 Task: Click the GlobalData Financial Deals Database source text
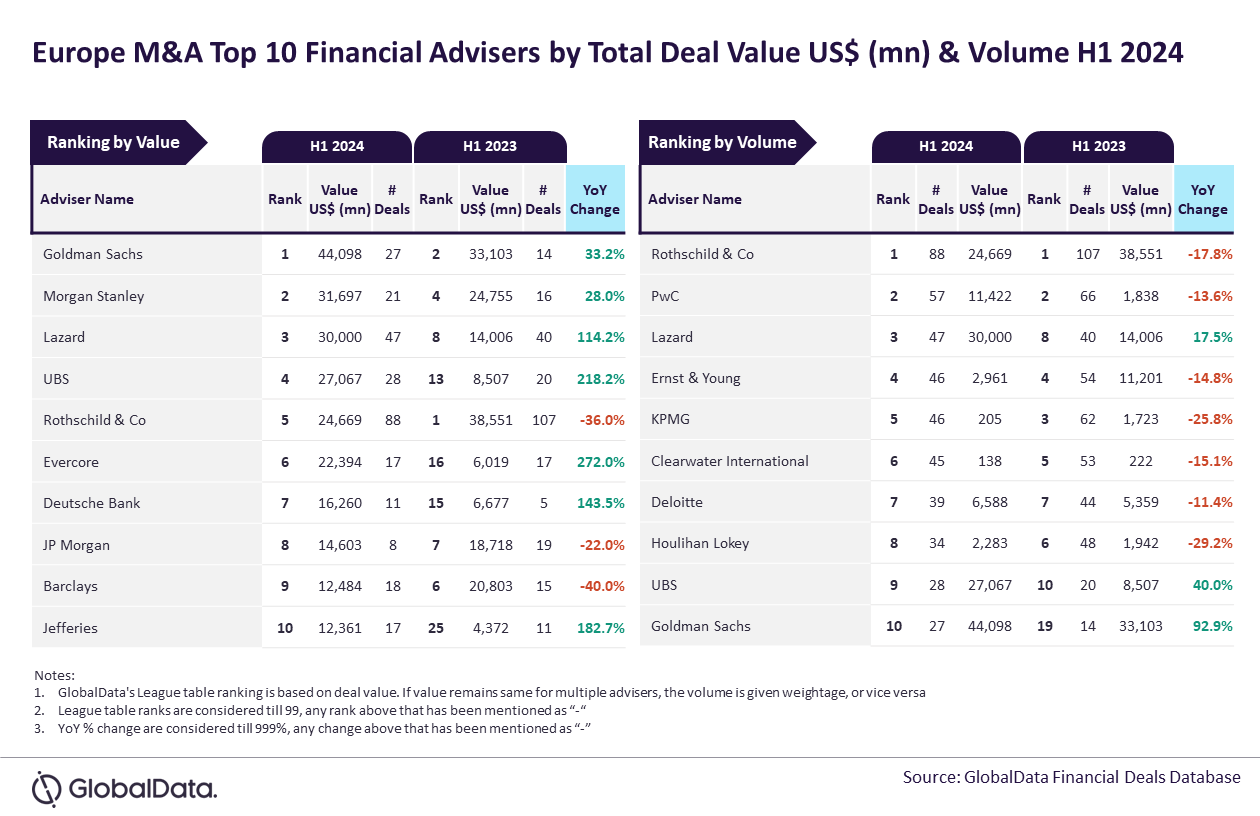coord(1101,777)
